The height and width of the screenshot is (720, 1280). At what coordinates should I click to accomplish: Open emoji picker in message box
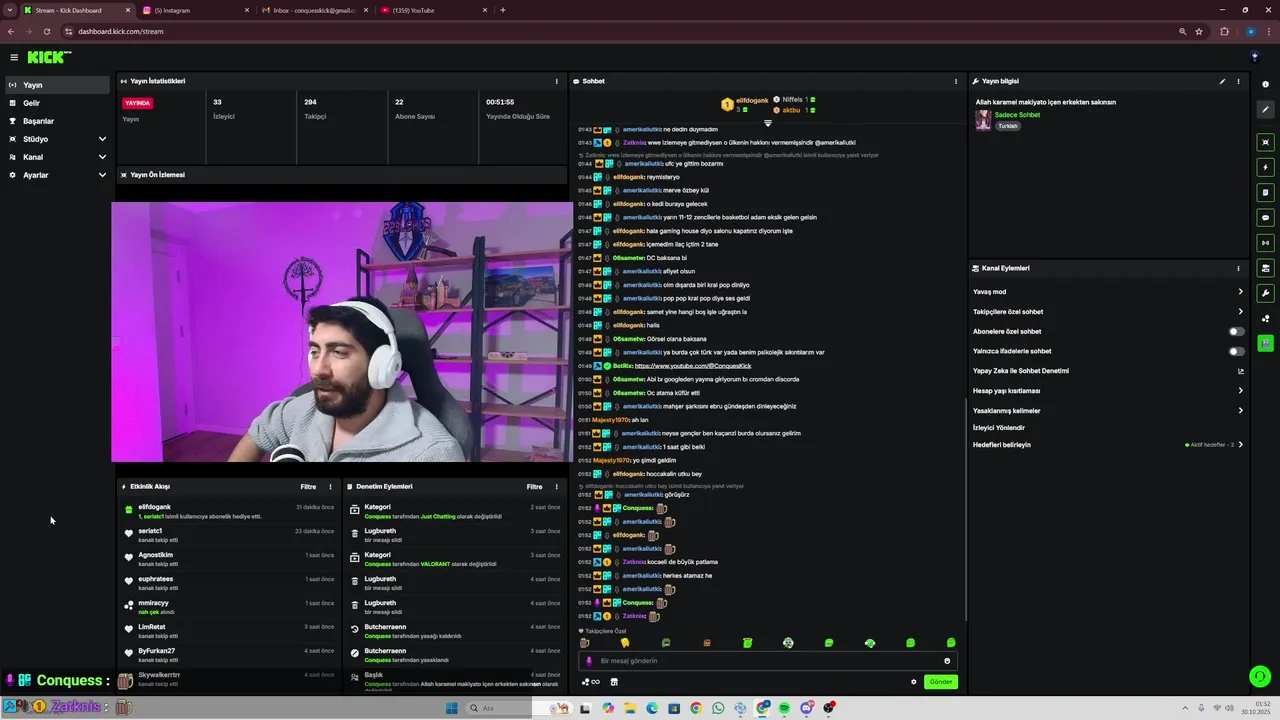[x=947, y=661]
